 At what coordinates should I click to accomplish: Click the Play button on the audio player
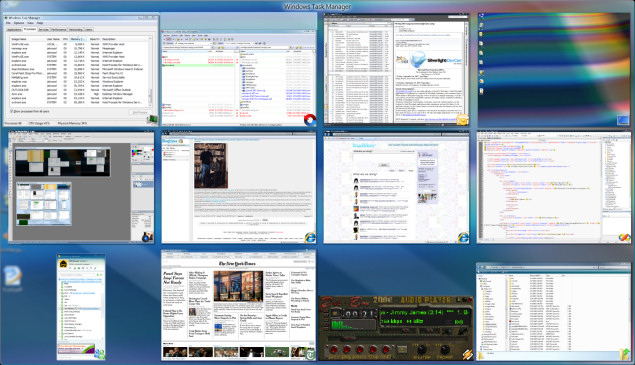click(x=347, y=349)
